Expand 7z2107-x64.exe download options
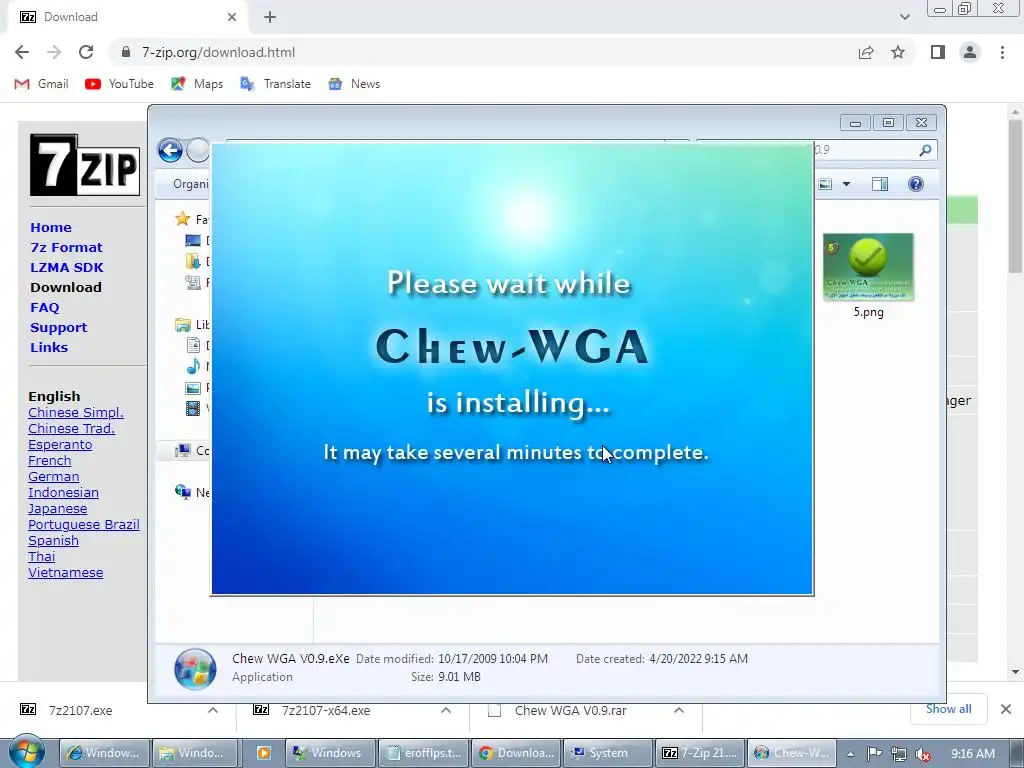This screenshot has height=768, width=1024. coord(446,710)
